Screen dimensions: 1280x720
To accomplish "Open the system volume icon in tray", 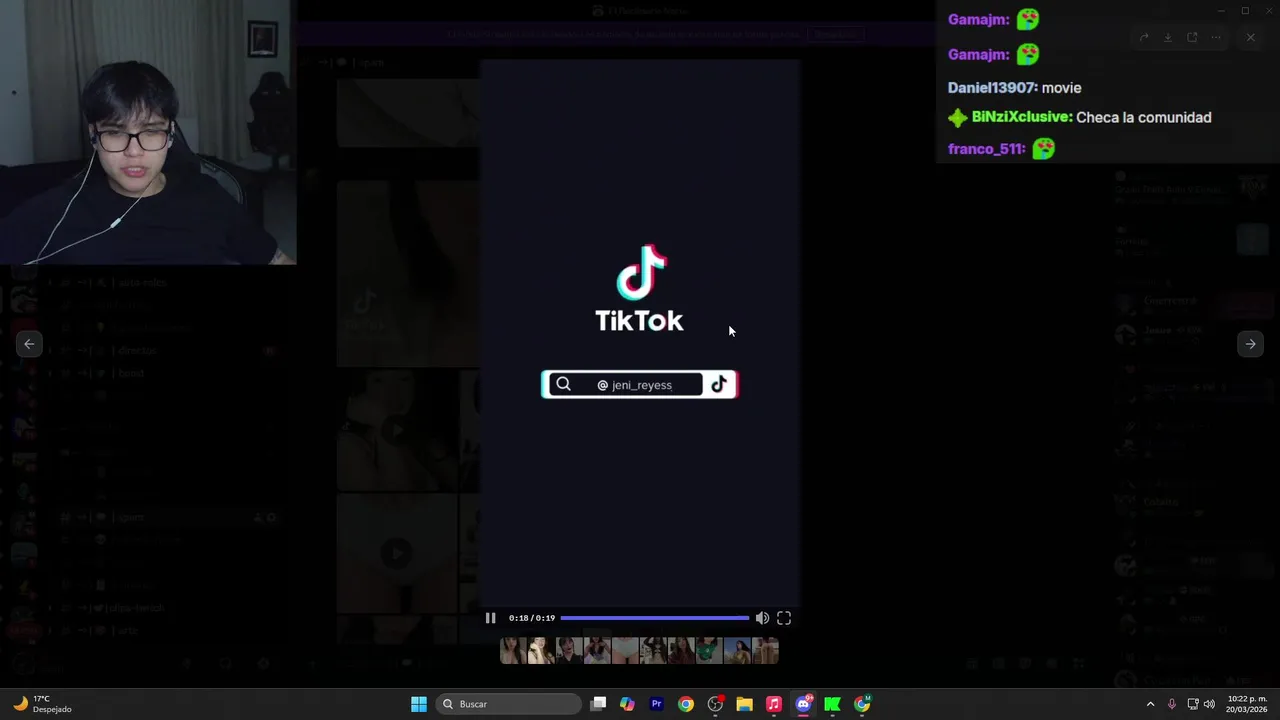I will click(1210, 704).
